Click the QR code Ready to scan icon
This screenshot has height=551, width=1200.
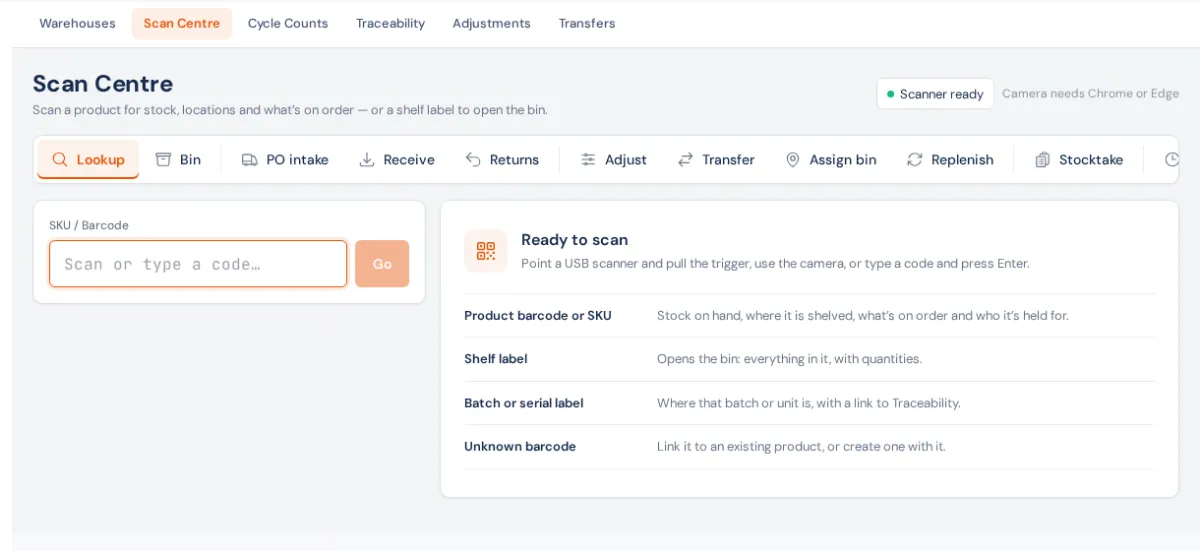click(486, 251)
